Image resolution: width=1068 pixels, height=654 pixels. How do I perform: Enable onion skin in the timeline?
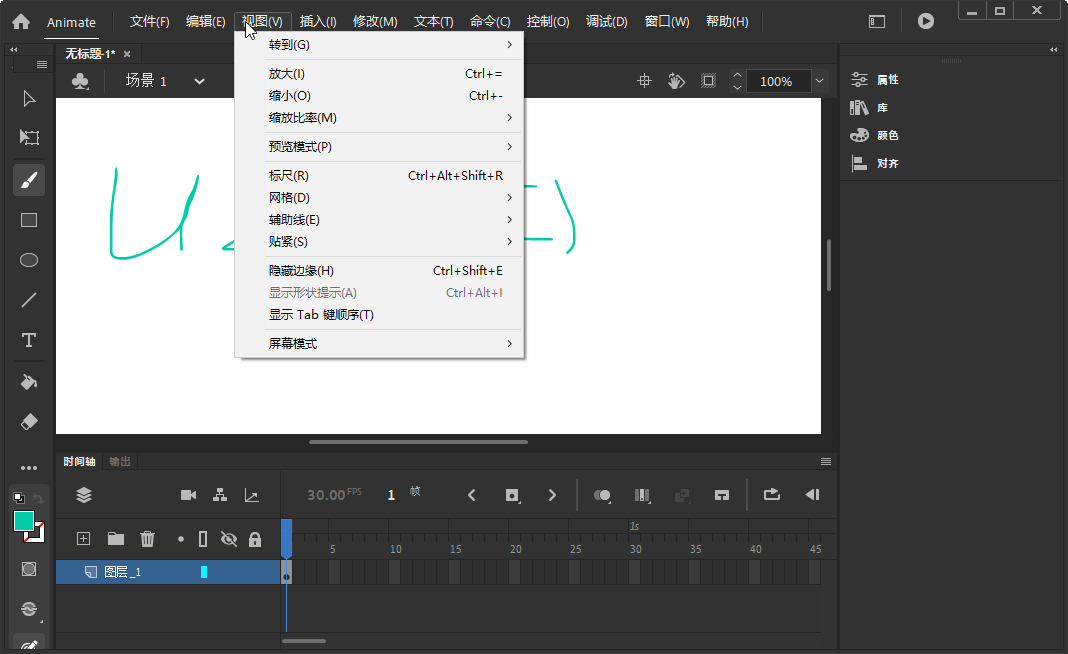601,494
